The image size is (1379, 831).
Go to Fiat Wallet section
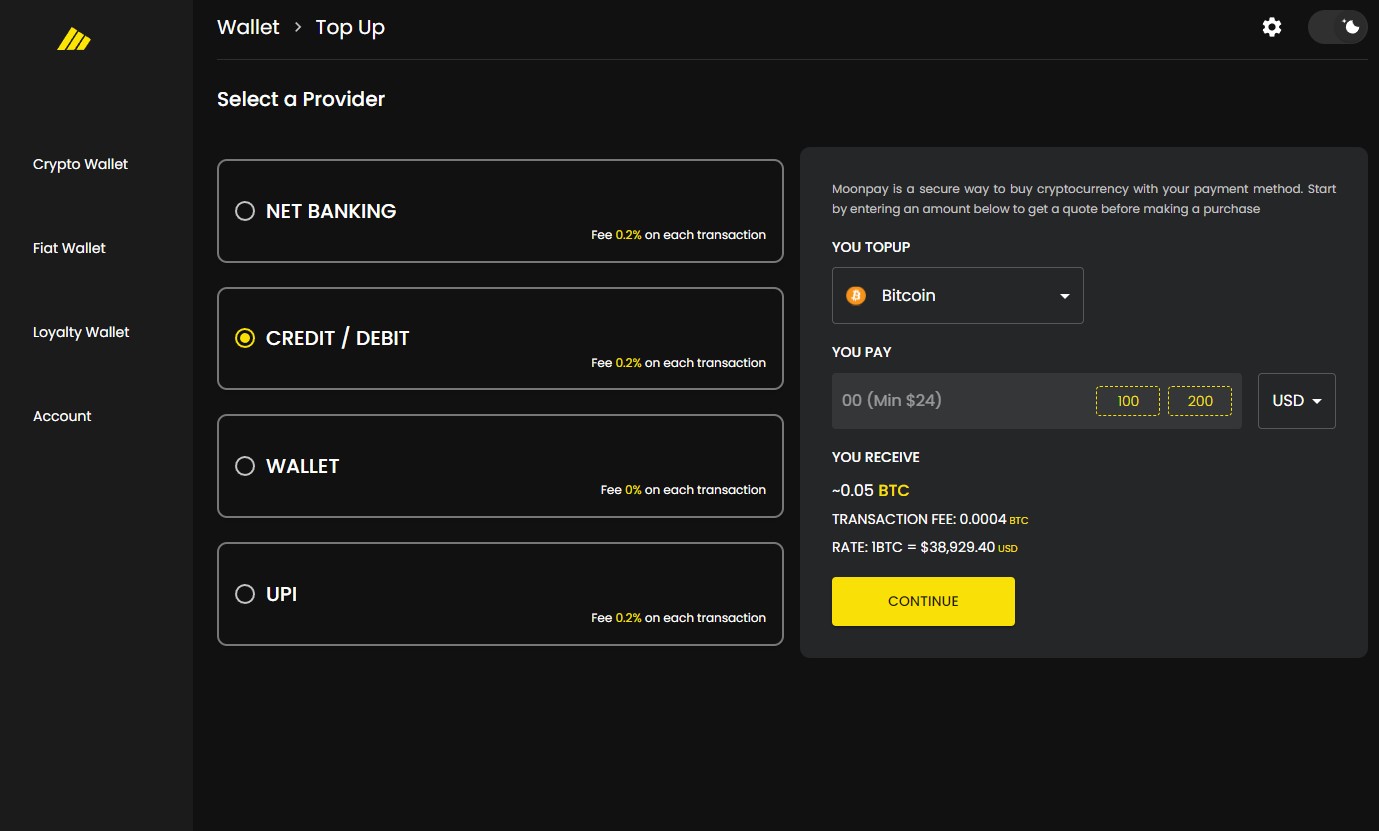tap(69, 248)
